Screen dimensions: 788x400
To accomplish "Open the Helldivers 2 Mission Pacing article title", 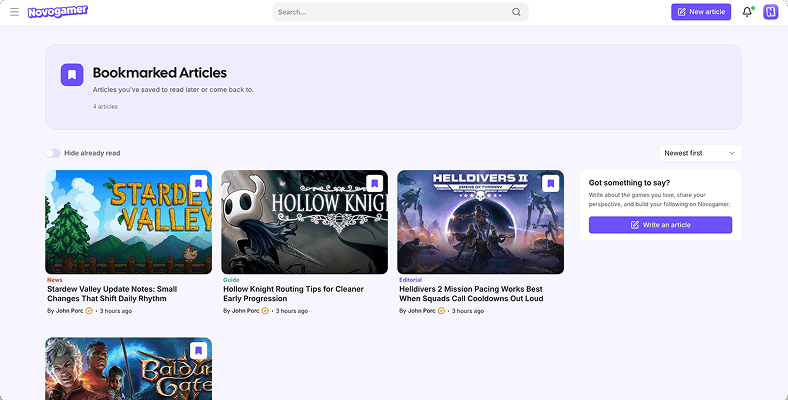I will 471,294.
